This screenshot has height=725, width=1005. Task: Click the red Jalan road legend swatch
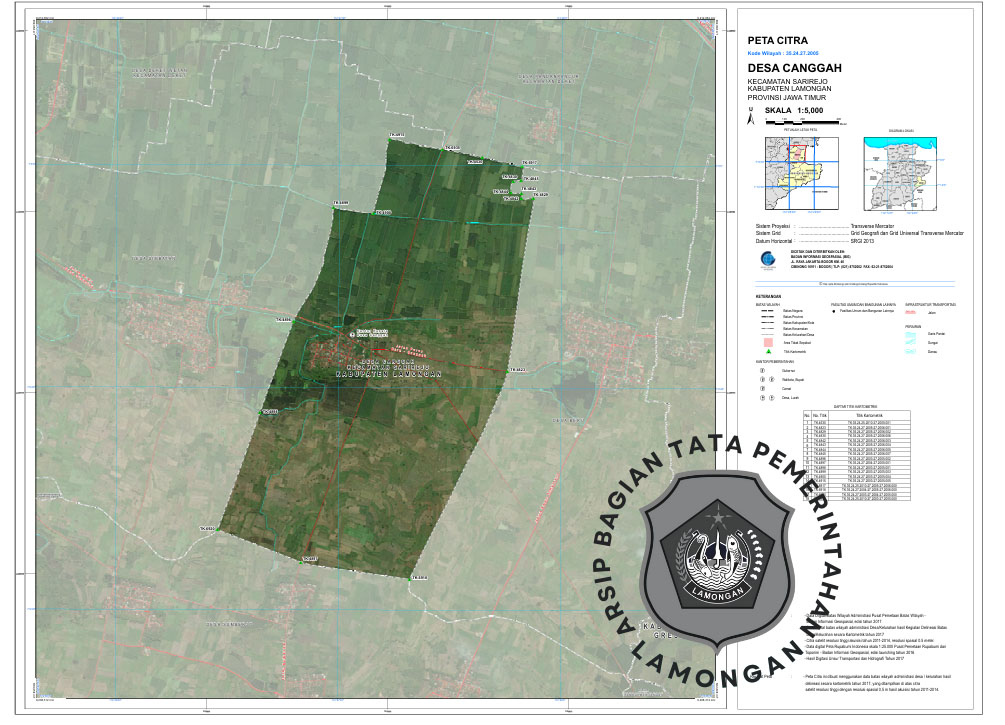pyautogui.click(x=910, y=313)
